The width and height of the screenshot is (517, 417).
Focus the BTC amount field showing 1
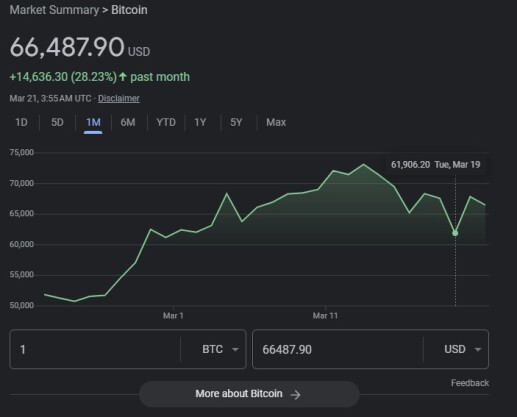click(95, 349)
